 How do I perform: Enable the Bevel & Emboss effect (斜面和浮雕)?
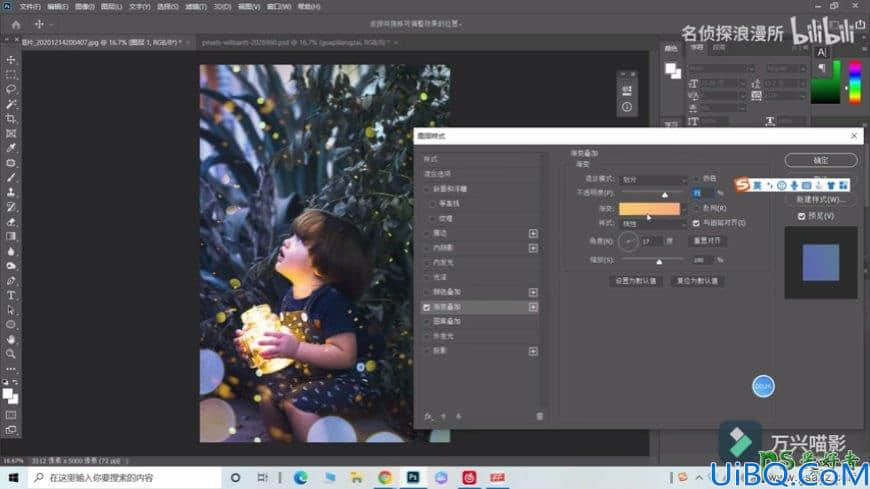pyautogui.click(x=427, y=189)
